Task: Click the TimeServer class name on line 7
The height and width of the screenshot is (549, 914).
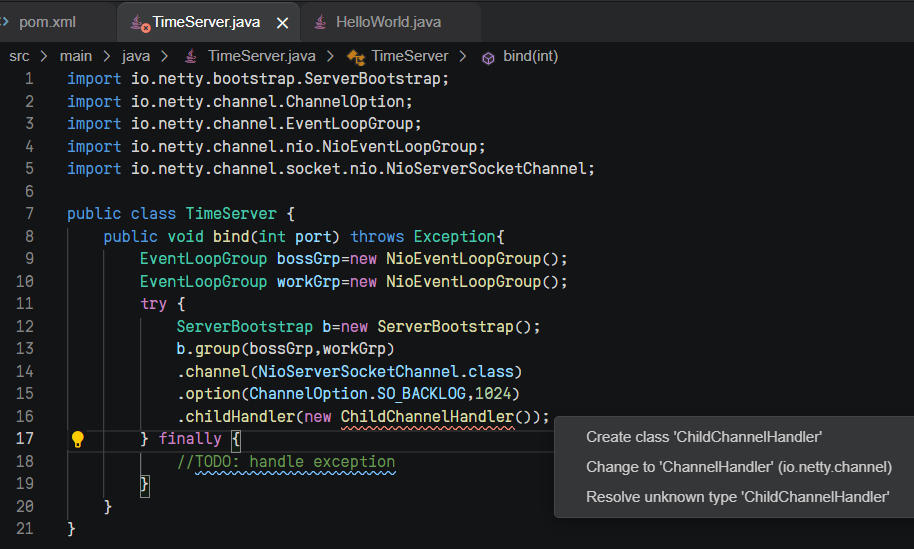Action: (231, 214)
